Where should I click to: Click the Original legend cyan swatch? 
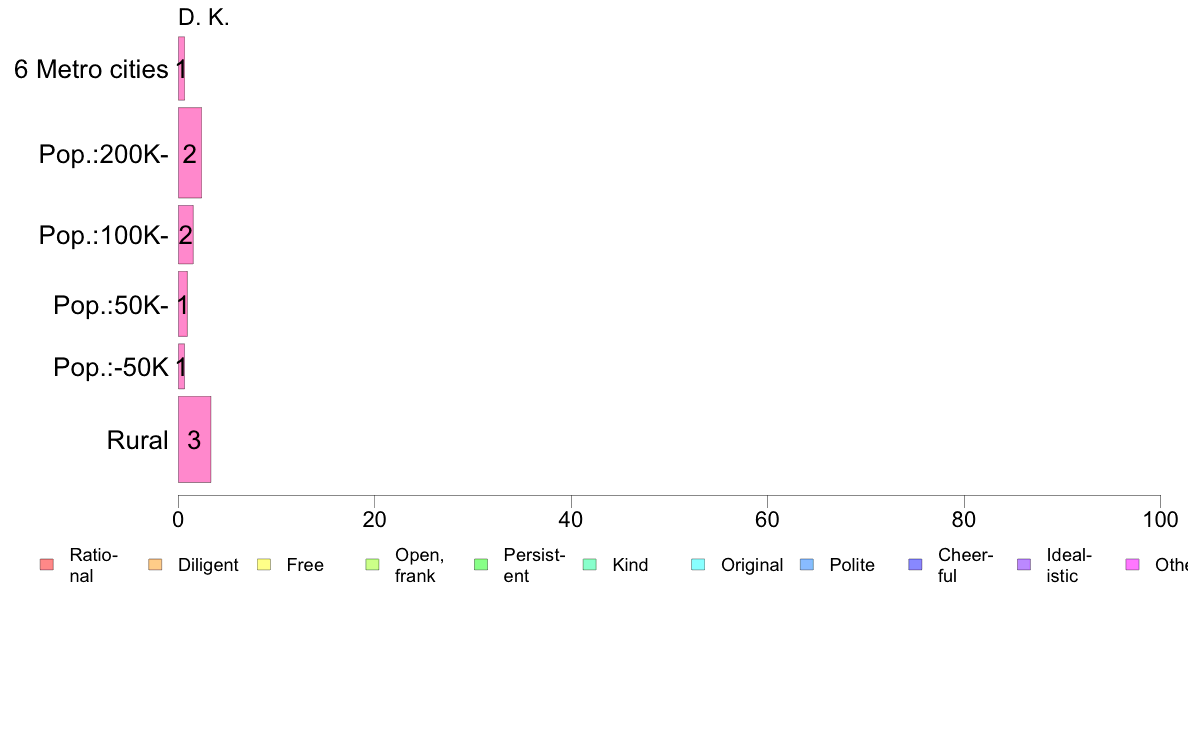[x=699, y=565]
